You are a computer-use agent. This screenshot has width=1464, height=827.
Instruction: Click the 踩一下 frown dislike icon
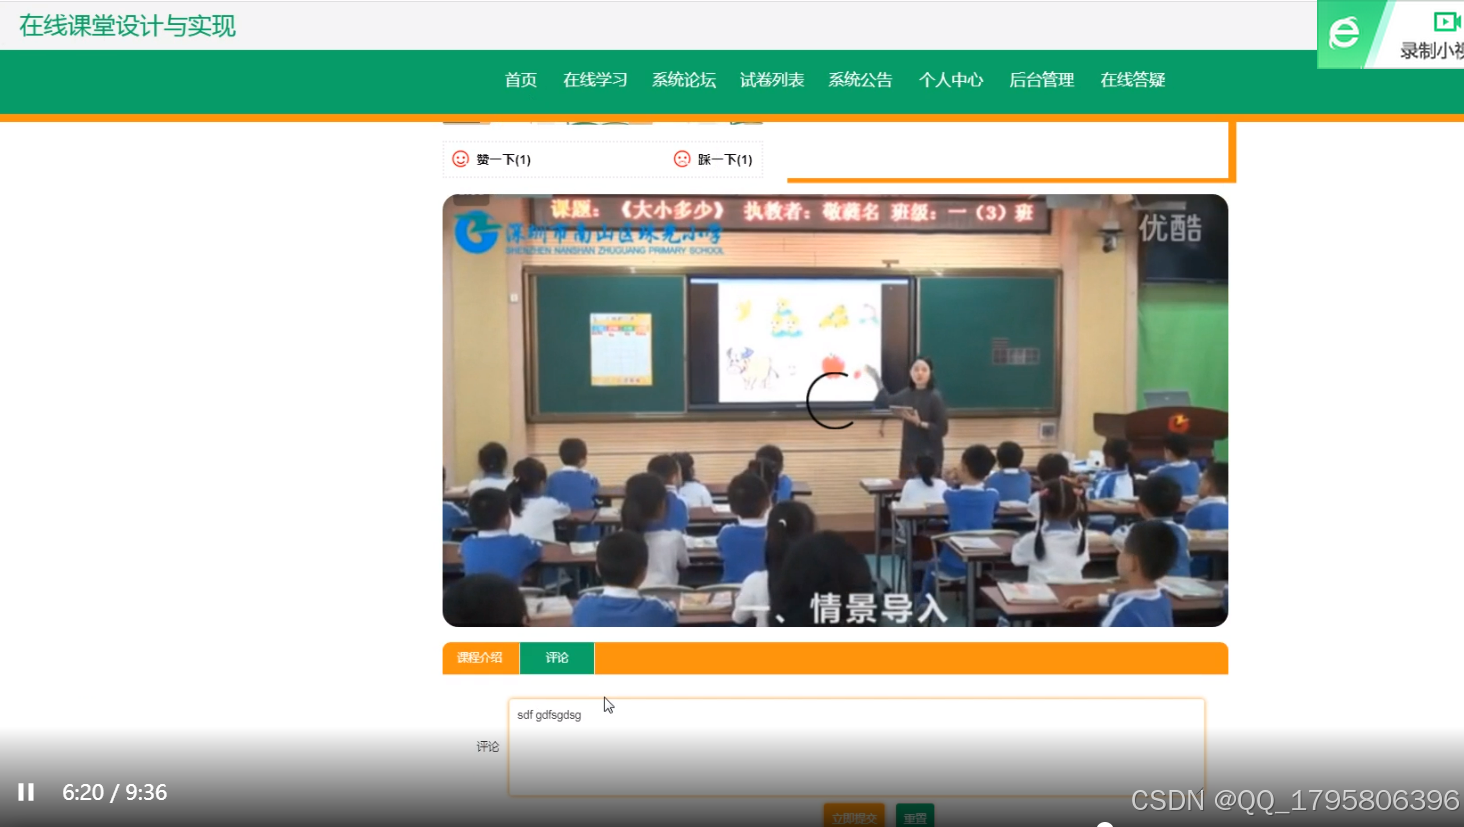(682, 157)
